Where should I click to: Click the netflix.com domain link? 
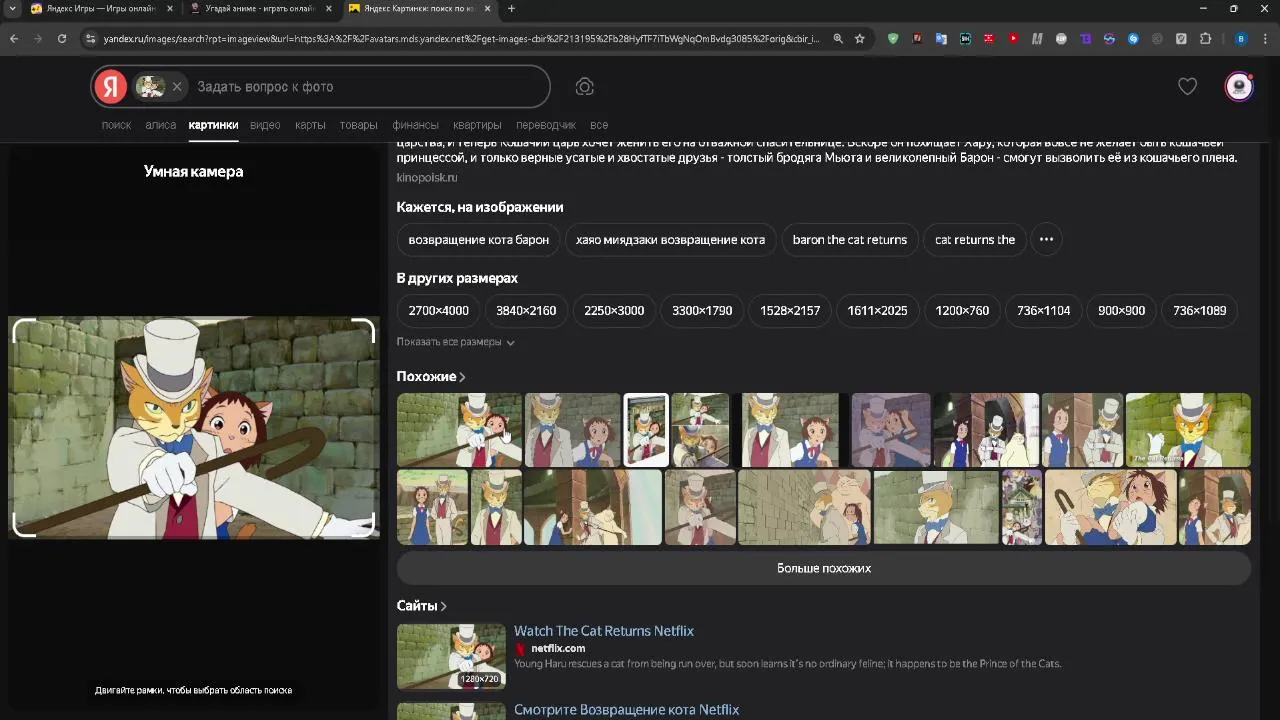click(558, 649)
